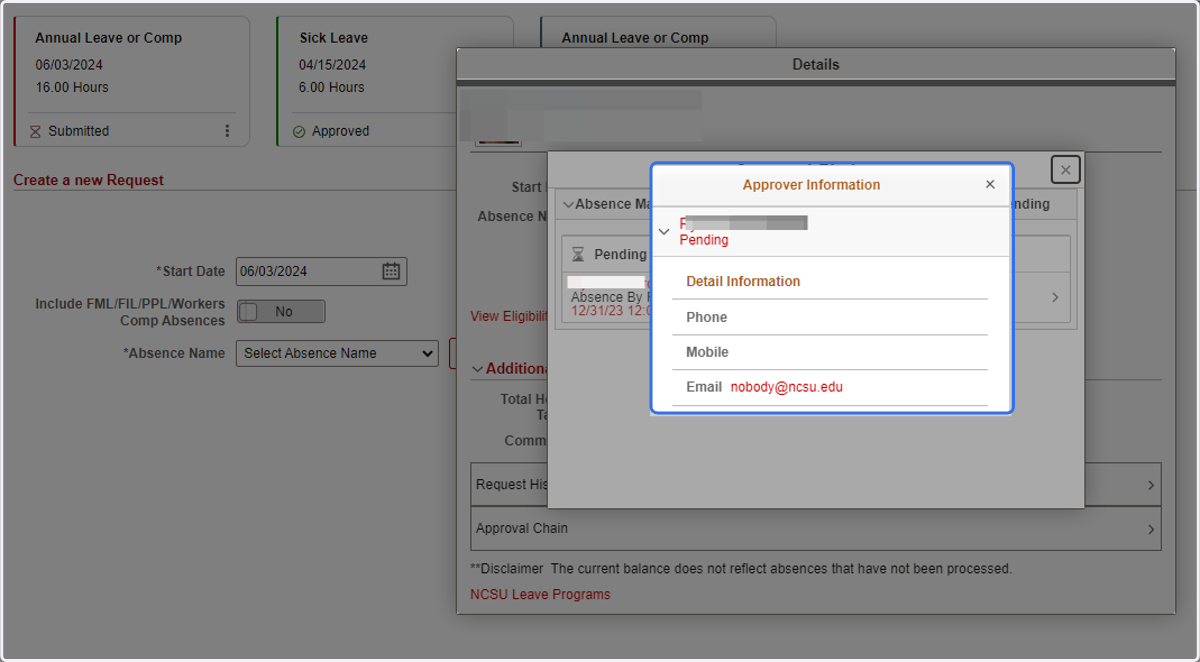Viewport: 1200px width, 662px height.
Task: Click the red Pending status under approver
Action: [x=704, y=240]
